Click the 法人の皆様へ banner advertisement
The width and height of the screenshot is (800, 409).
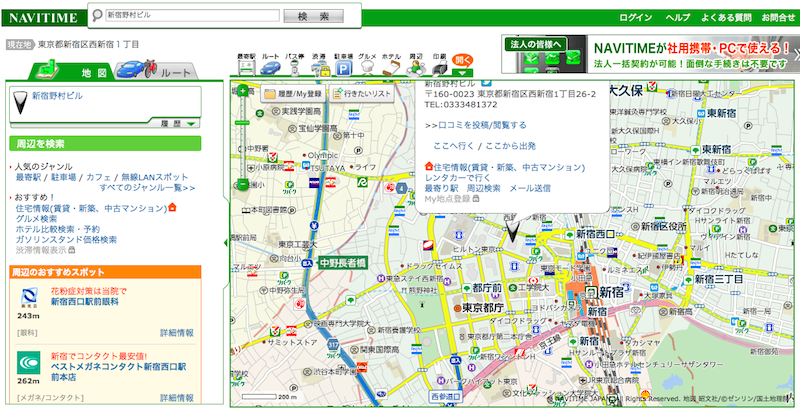[649, 54]
